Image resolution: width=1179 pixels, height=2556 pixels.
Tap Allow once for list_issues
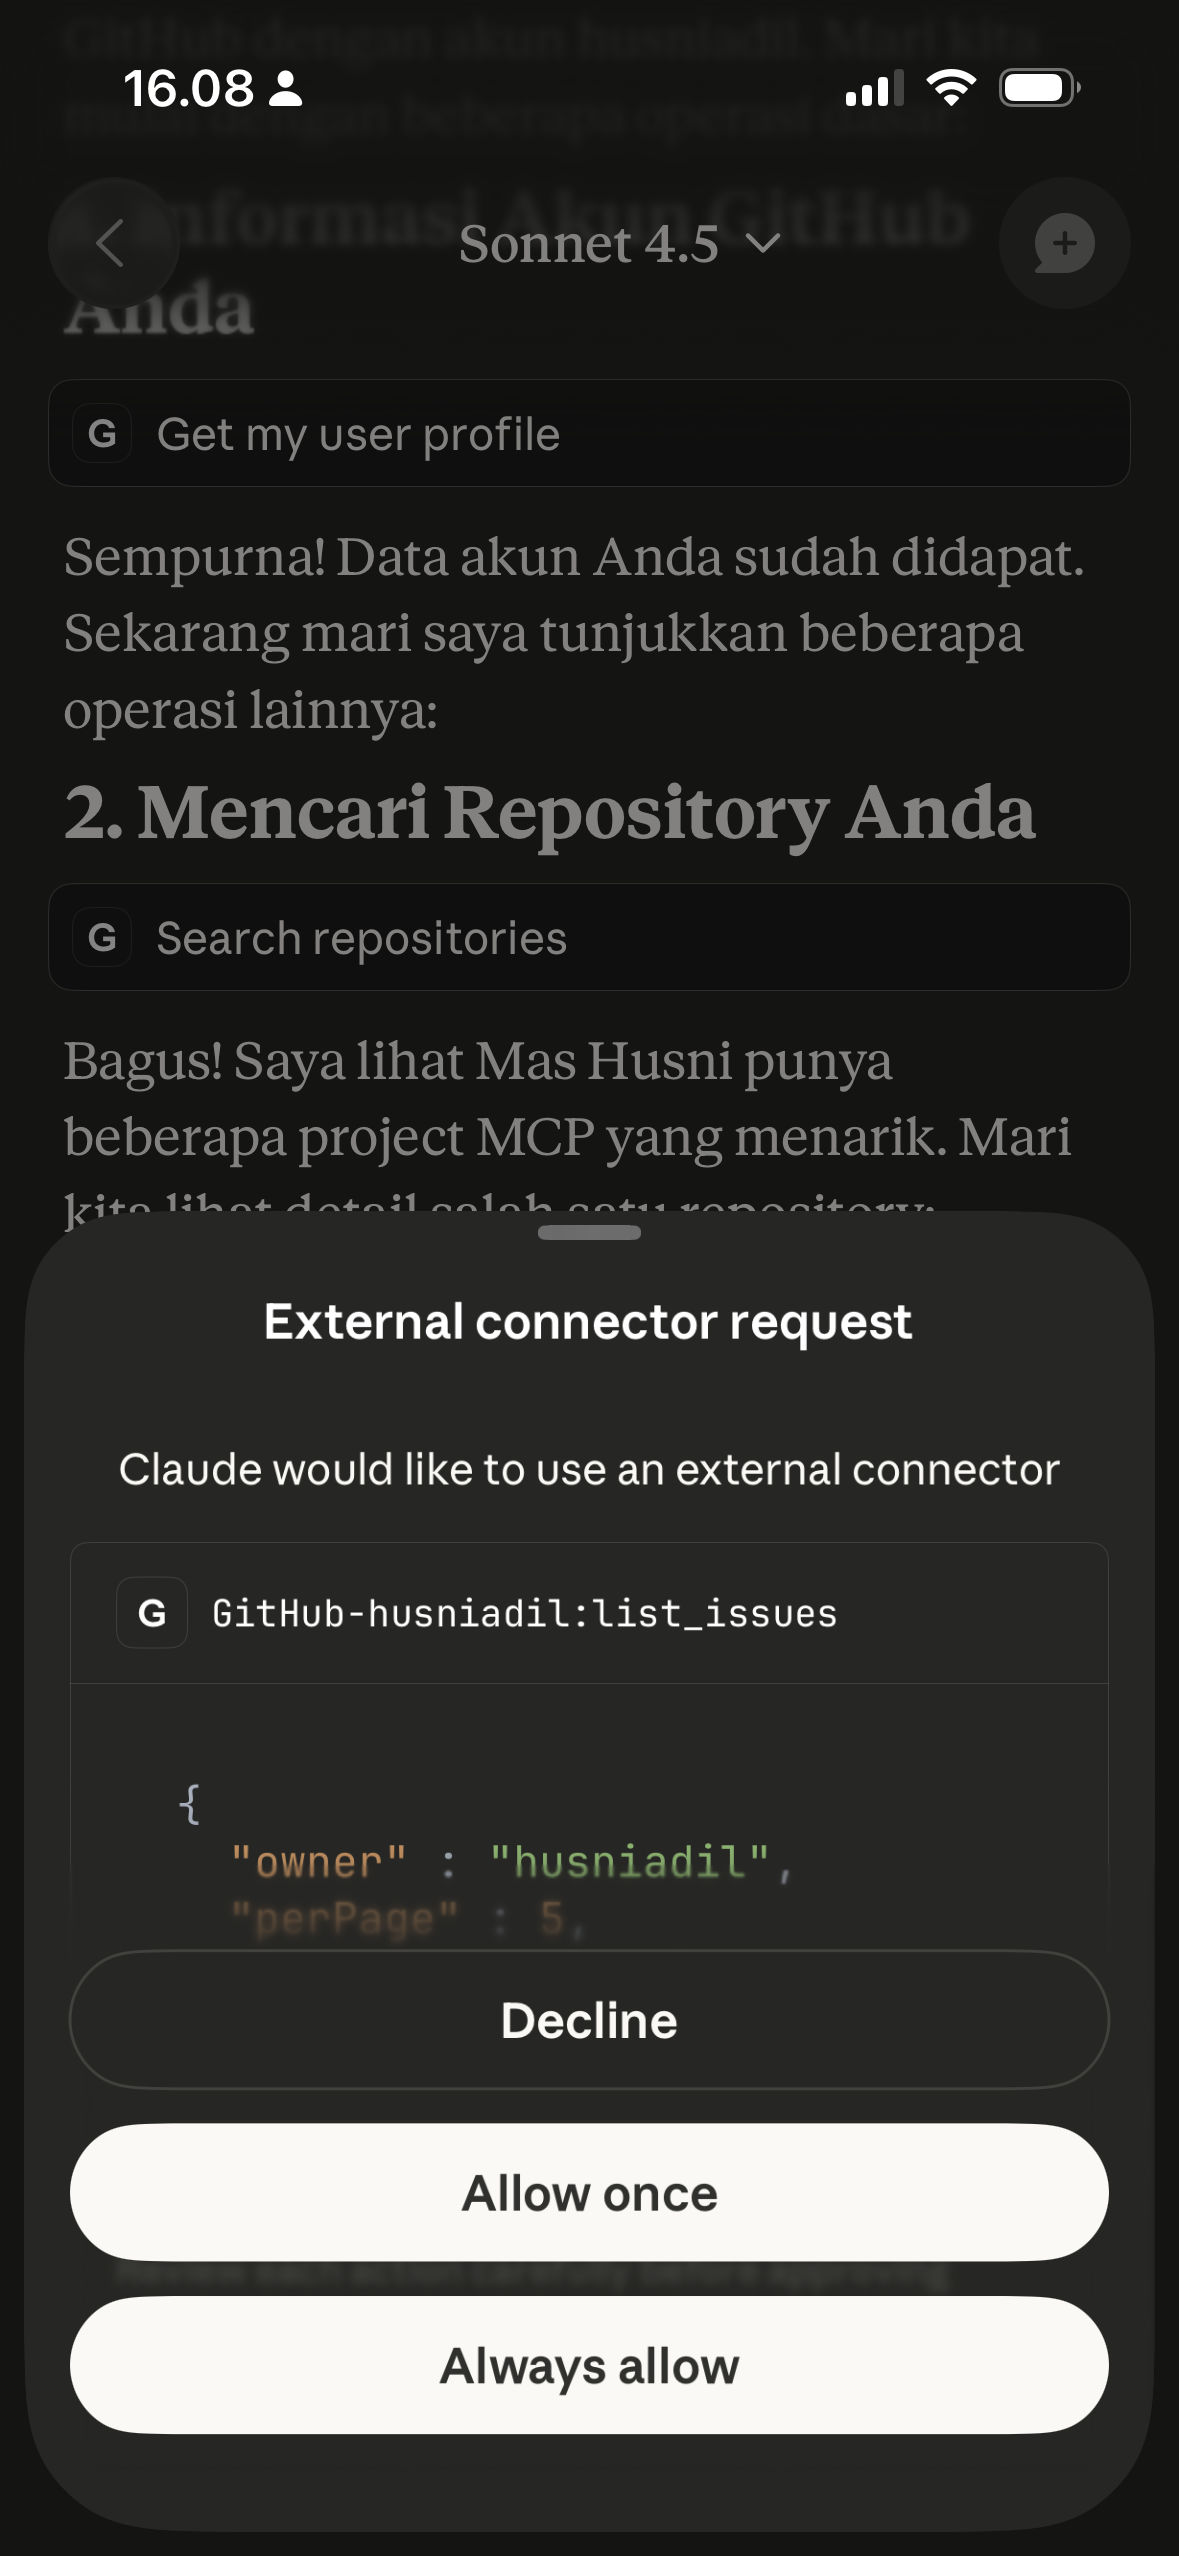(589, 2192)
